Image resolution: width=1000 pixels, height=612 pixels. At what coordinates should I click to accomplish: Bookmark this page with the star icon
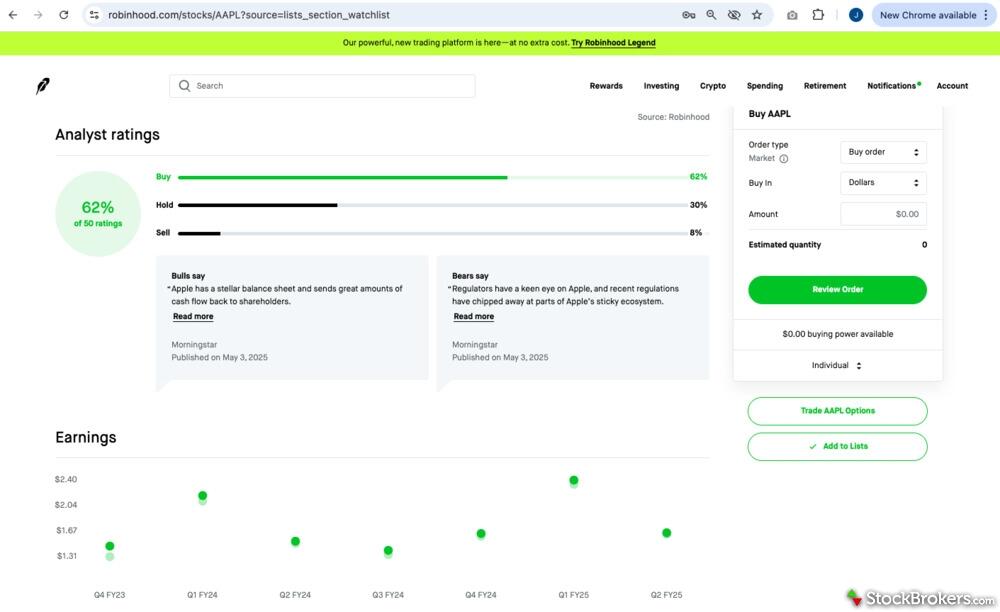tap(757, 15)
